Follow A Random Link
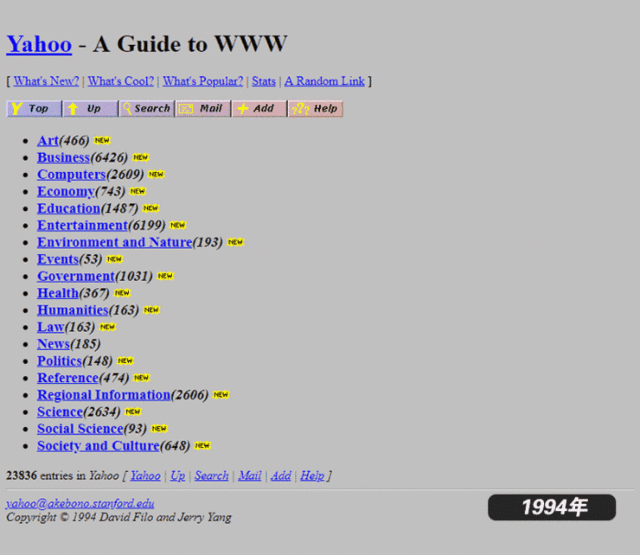 (x=324, y=81)
